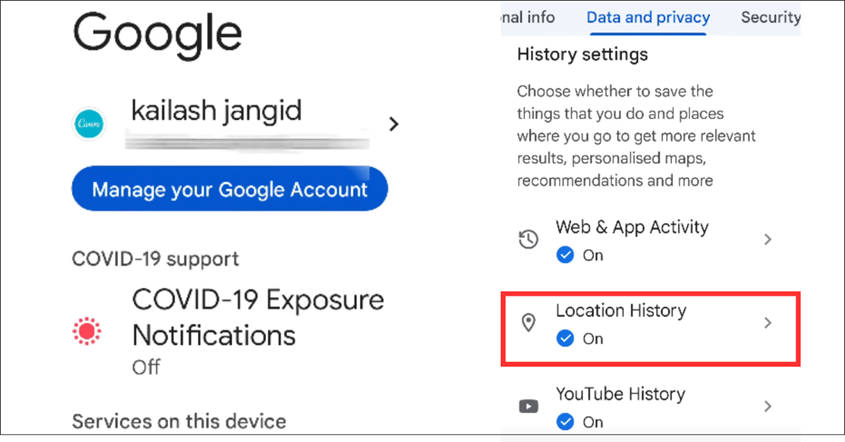
Task: Toggle the Web & App Activity On checkmark
Action: pos(565,255)
